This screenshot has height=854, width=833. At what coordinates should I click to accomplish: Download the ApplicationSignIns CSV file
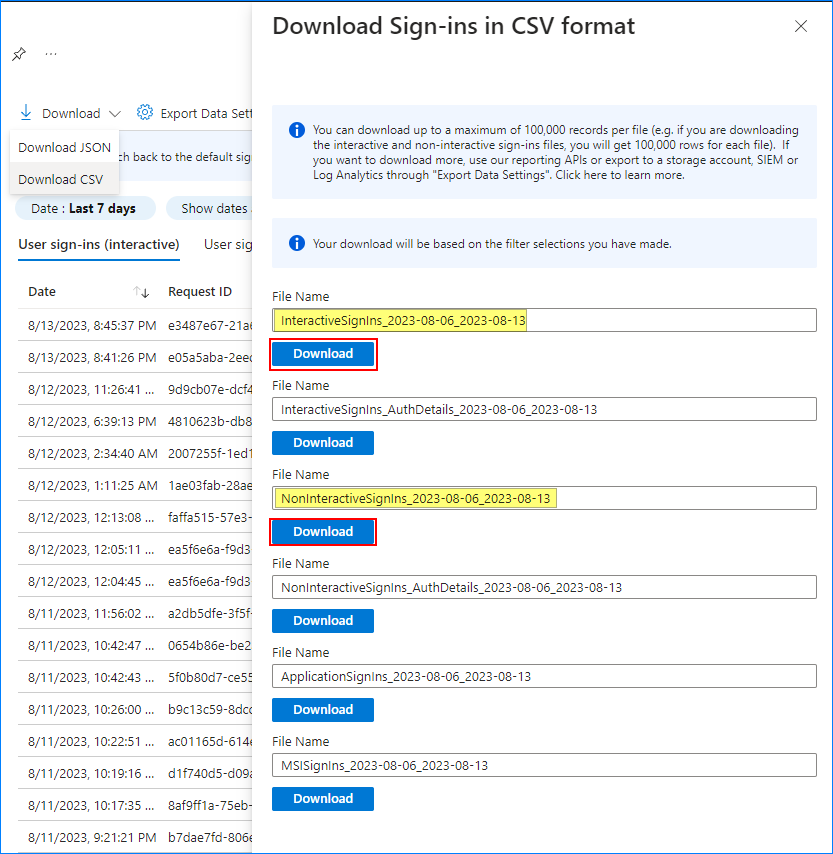coord(323,710)
